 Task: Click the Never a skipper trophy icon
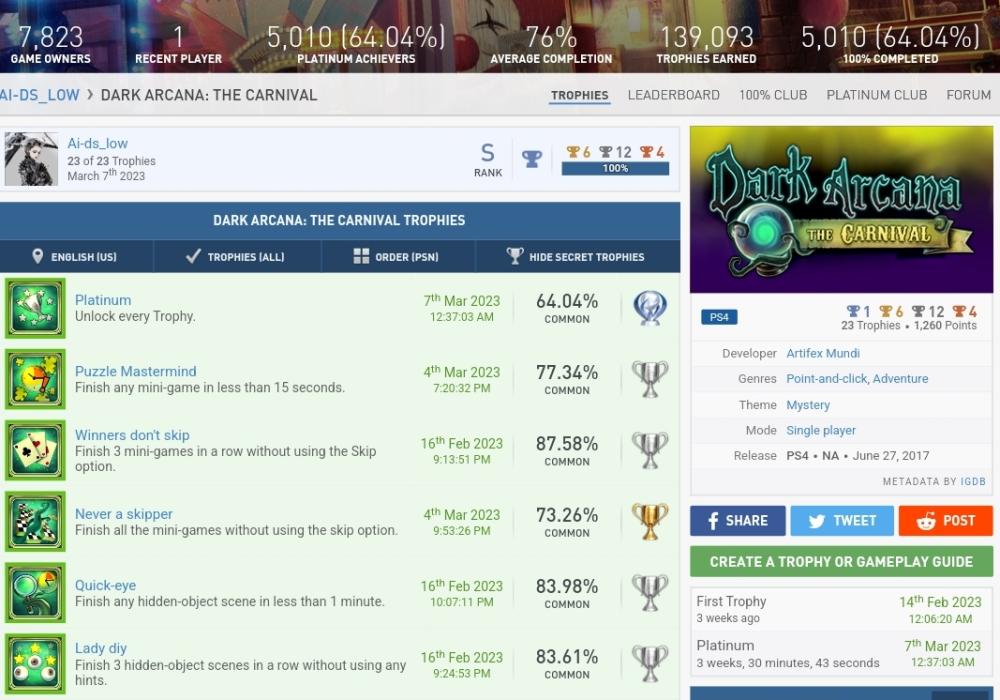(35, 521)
